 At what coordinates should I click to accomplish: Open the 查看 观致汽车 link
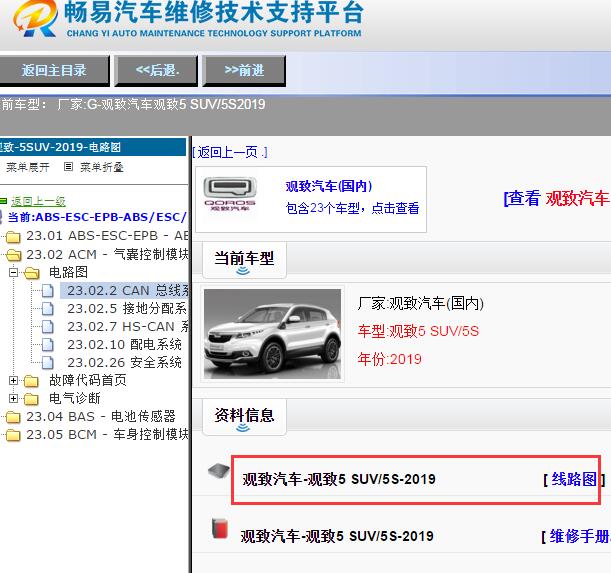point(556,198)
